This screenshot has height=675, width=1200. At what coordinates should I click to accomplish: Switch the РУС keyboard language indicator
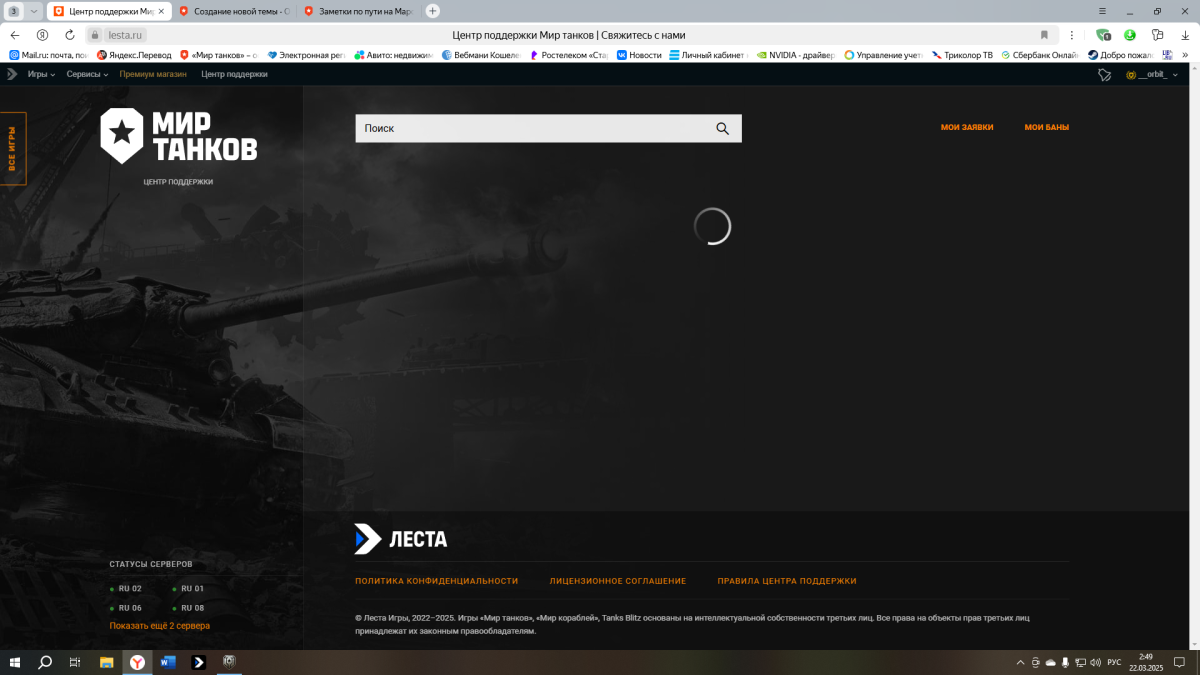1114,662
